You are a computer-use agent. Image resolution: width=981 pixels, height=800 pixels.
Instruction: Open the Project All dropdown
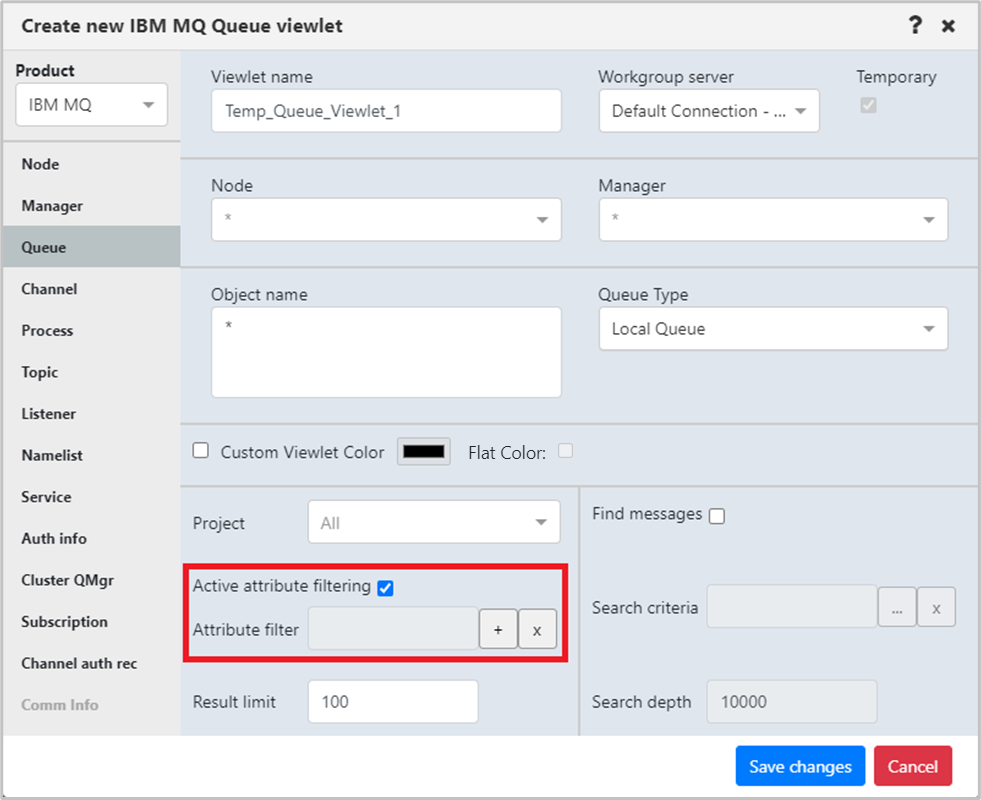pos(434,522)
